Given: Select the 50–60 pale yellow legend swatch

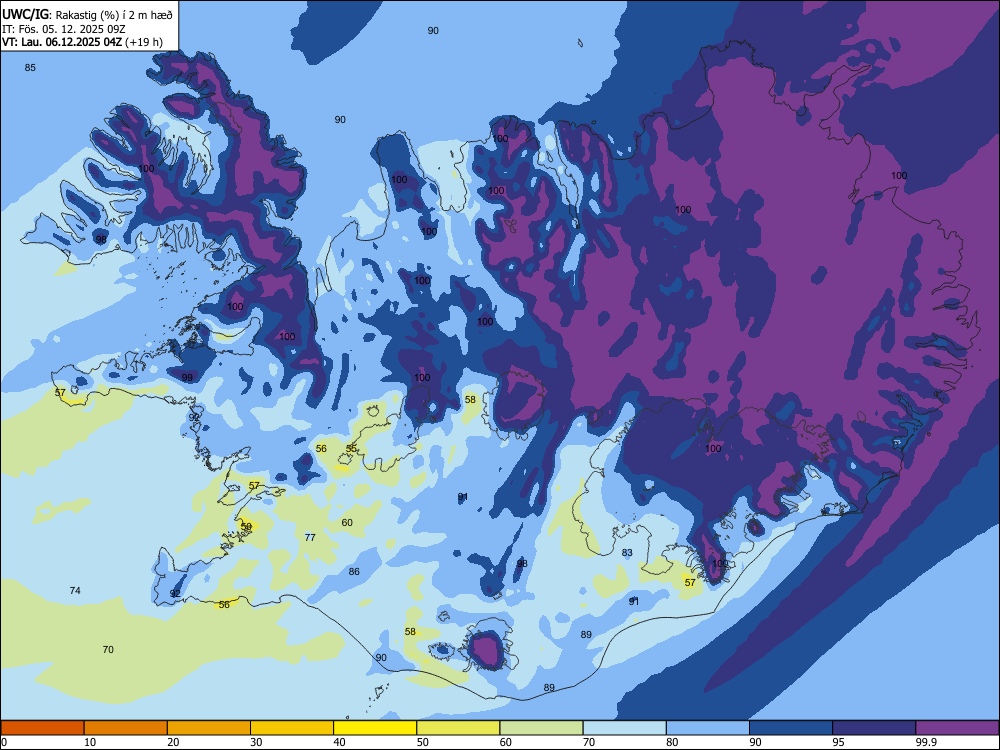Looking at the screenshot, I should (458, 728).
